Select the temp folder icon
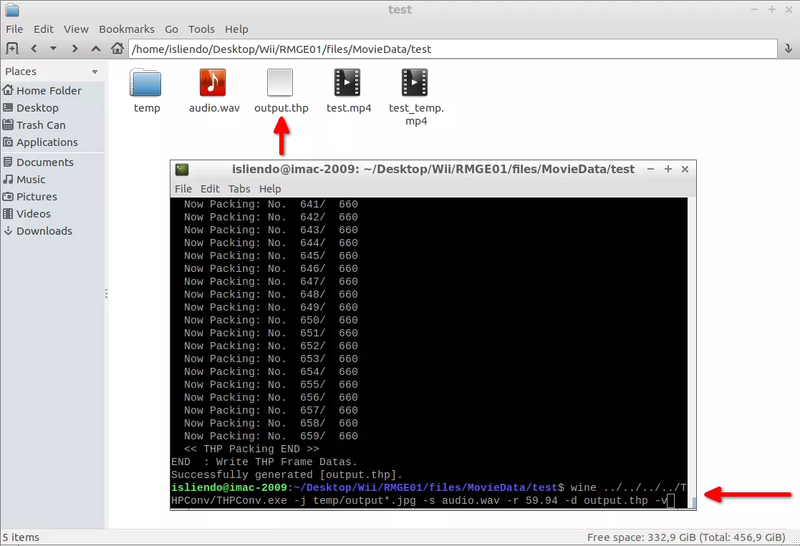 point(146,83)
